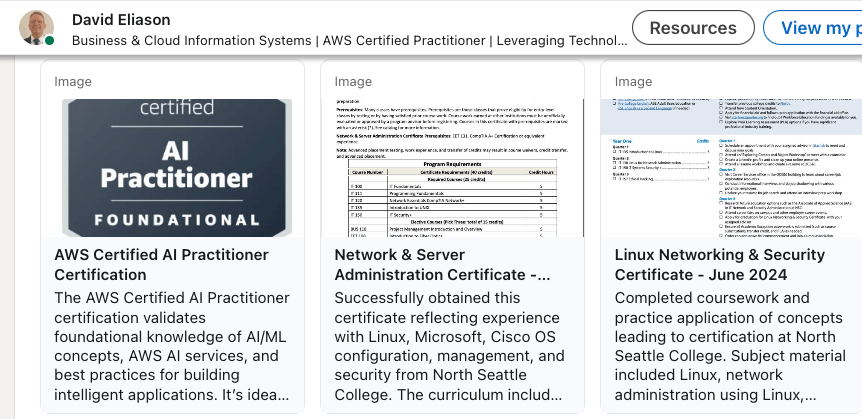862x419 pixels.
Task: Click Image label above Linux Networking card
Action: tap(633, 82)
